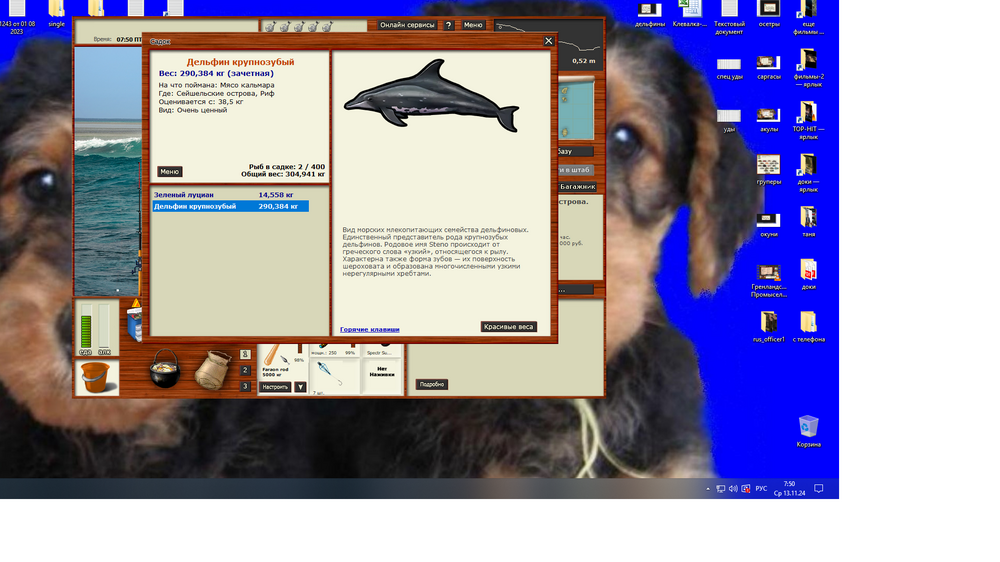Open the 'single' folder on desktop
The height and width of the screenshot is (562, 1000).
pyautogui.click(x=56, y=14)
